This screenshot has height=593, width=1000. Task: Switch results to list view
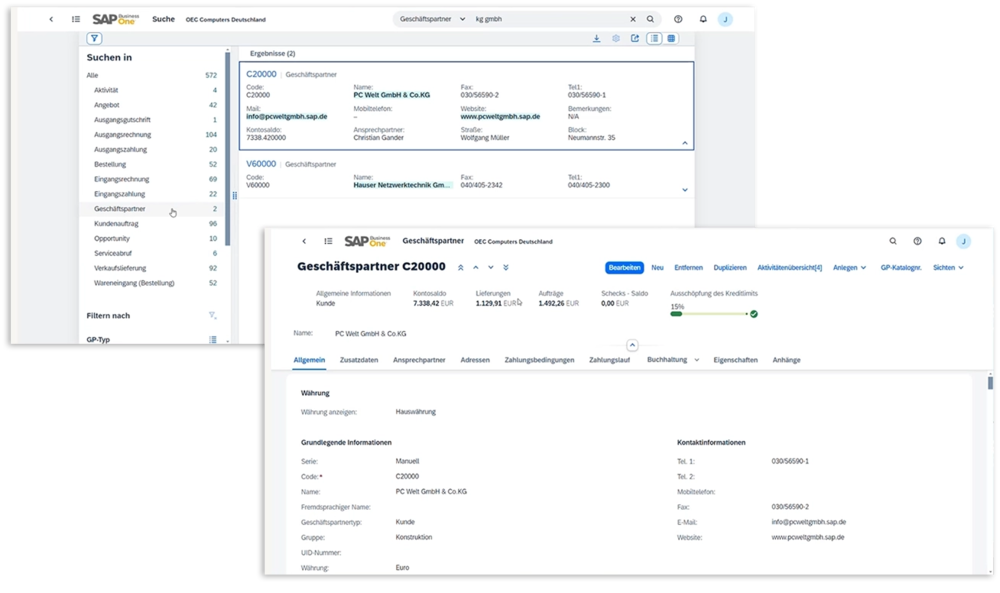click(654, 39)
